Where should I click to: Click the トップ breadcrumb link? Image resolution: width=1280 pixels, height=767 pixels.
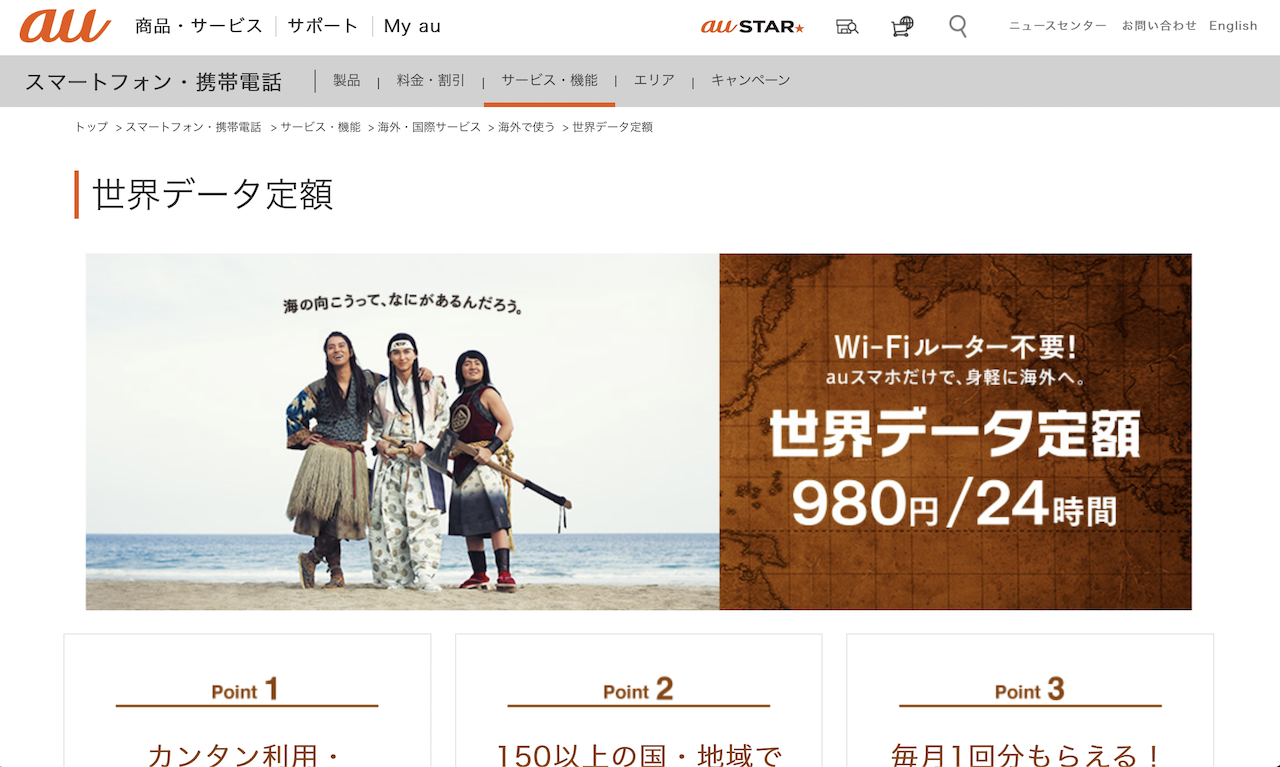[x=91, y=127]
